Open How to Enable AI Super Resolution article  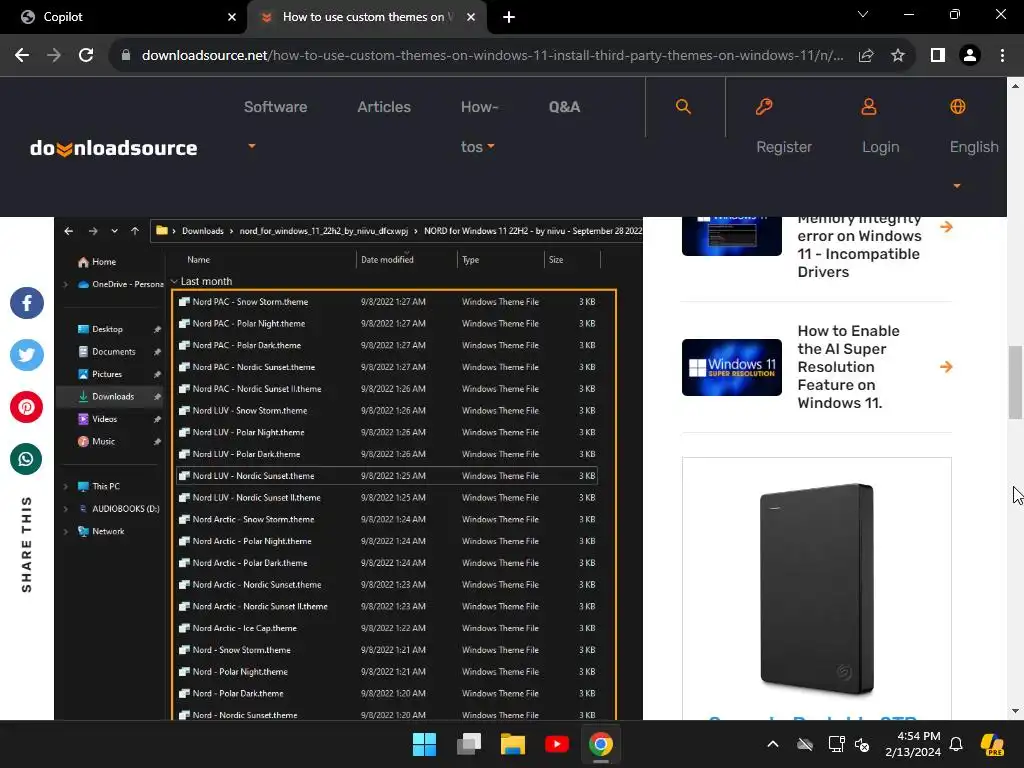(x=848, y=367)
